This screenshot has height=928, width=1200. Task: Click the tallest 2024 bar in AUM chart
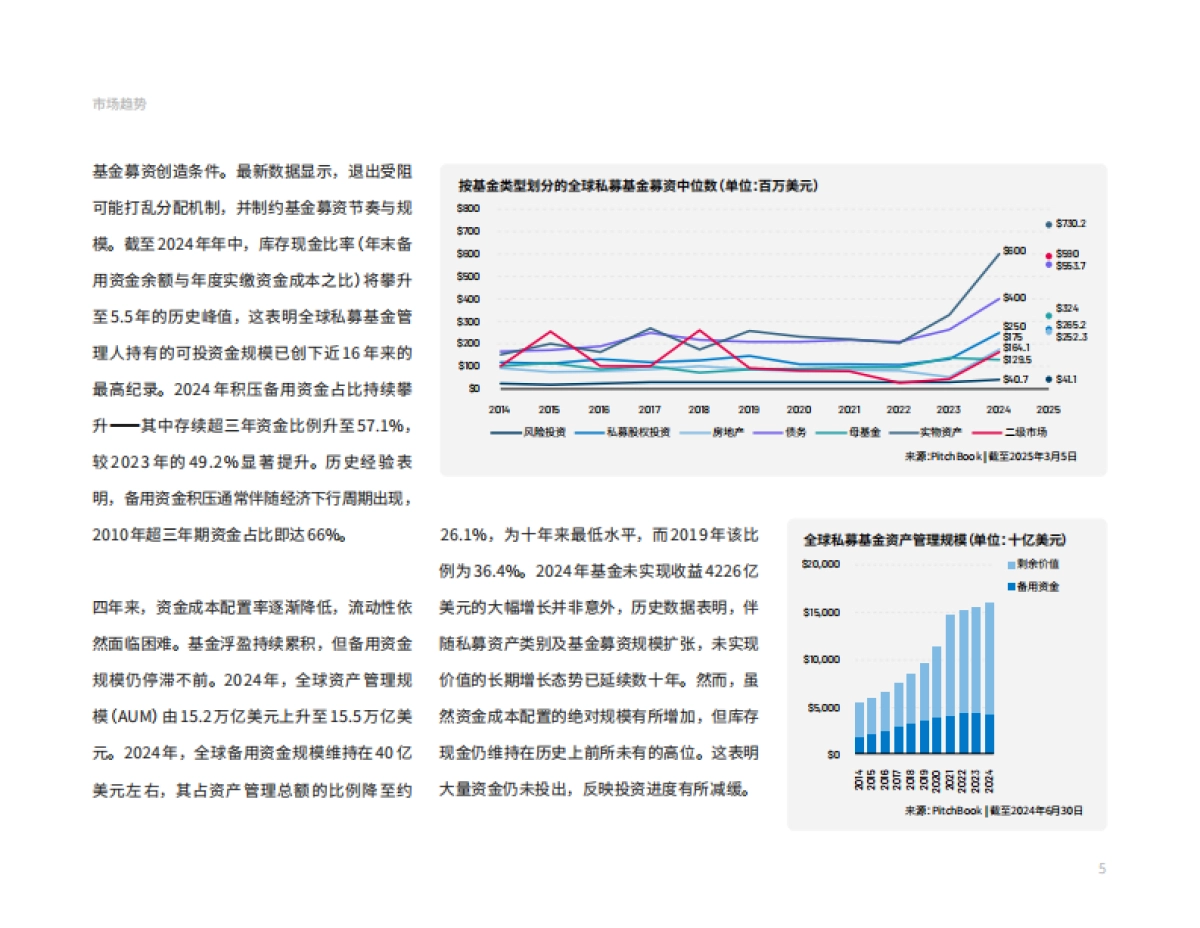[x=988, y=680]
